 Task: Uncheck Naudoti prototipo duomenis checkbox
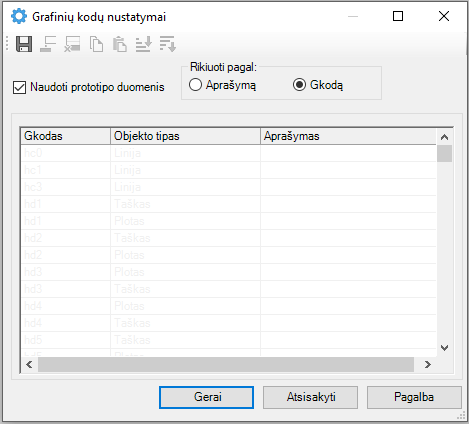19,88
